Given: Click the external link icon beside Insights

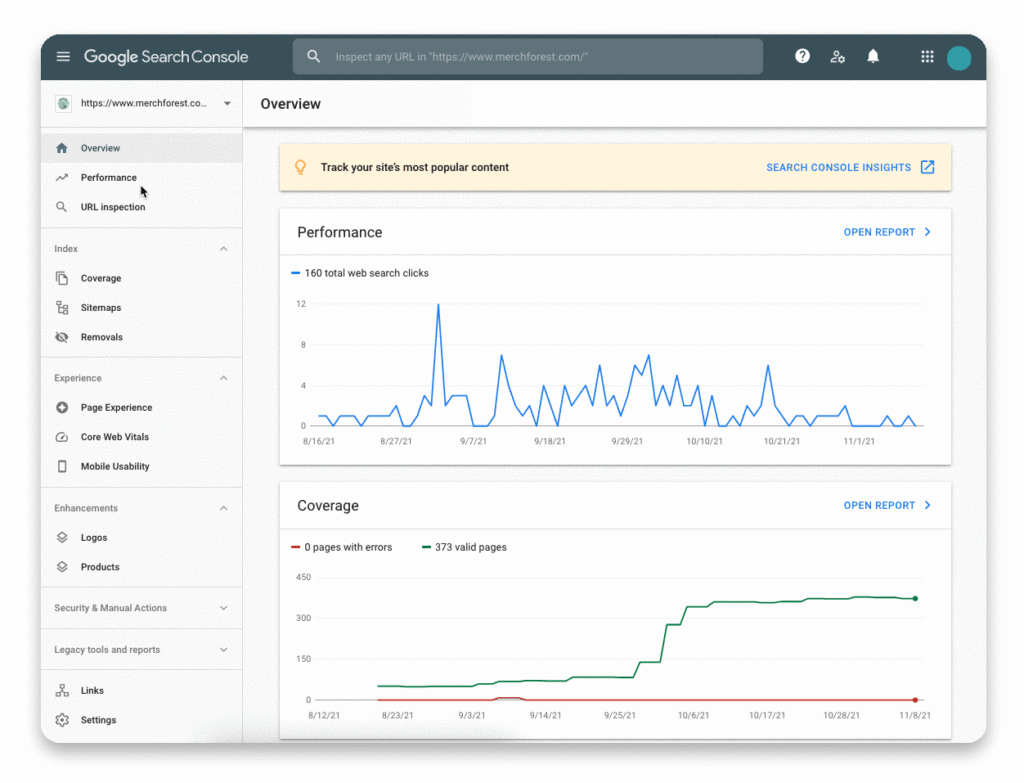Looking at the screenshot, I should [927, 167].
